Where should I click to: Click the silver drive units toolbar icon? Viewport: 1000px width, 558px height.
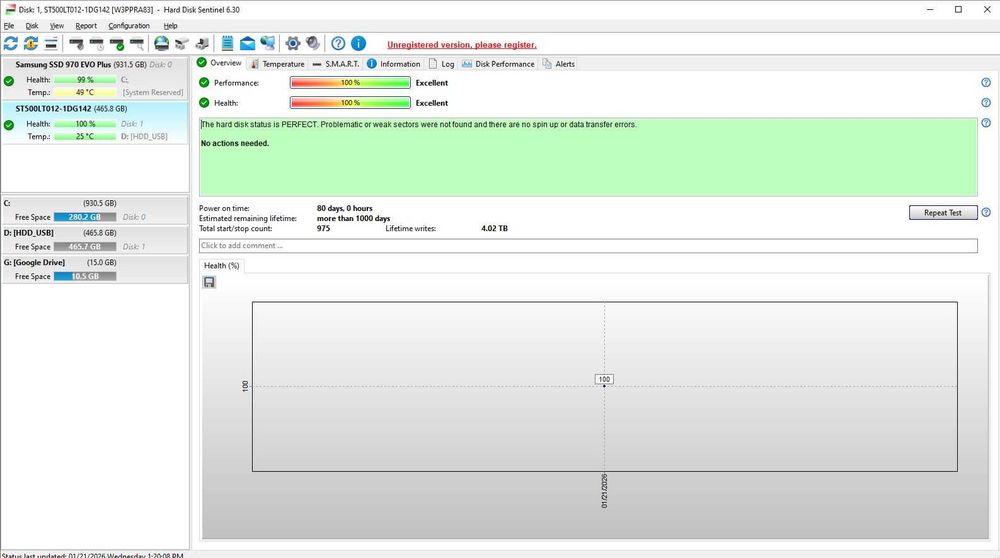(x=182, y=43)
